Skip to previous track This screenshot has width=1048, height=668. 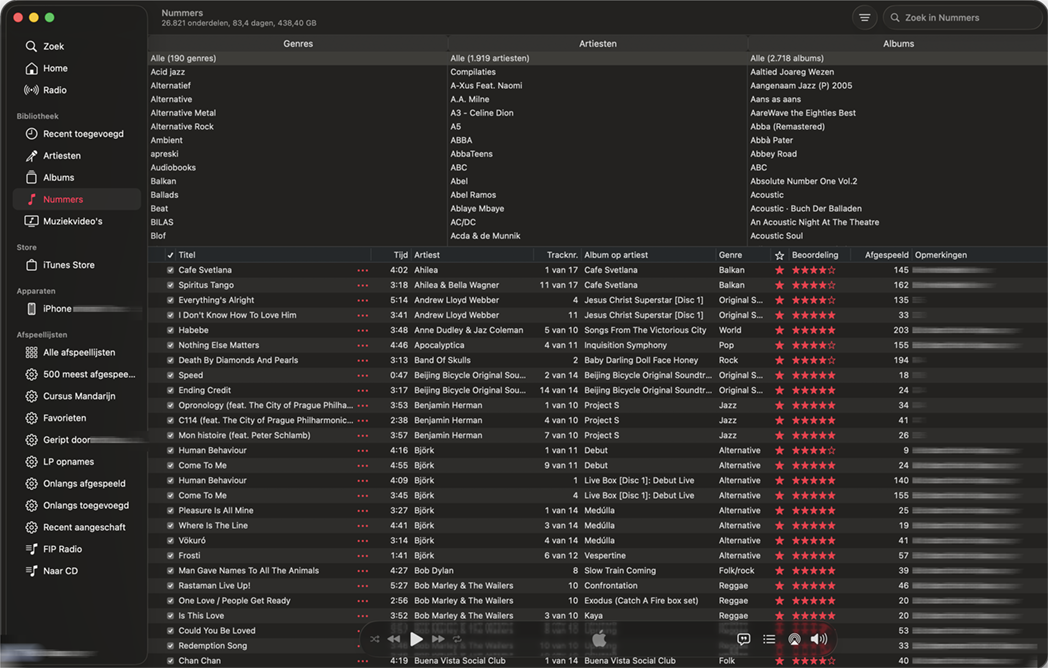394,639
